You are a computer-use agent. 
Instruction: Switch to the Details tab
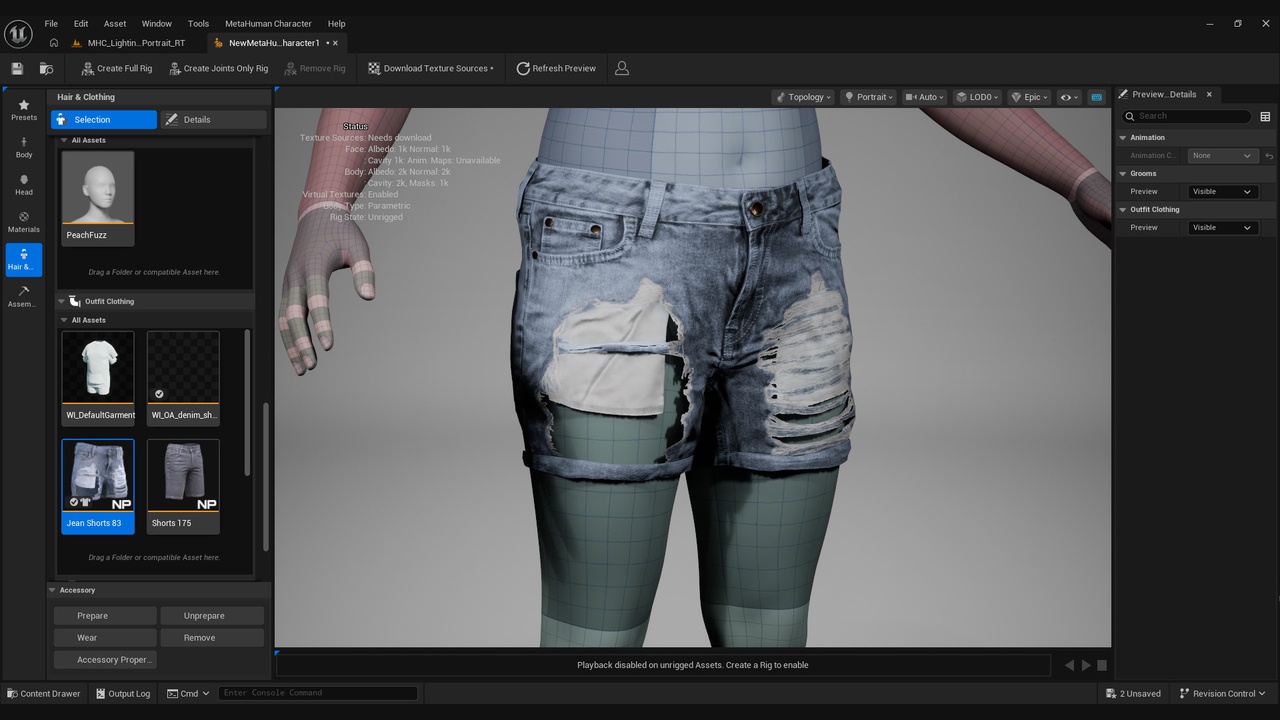tap(214, 119)
